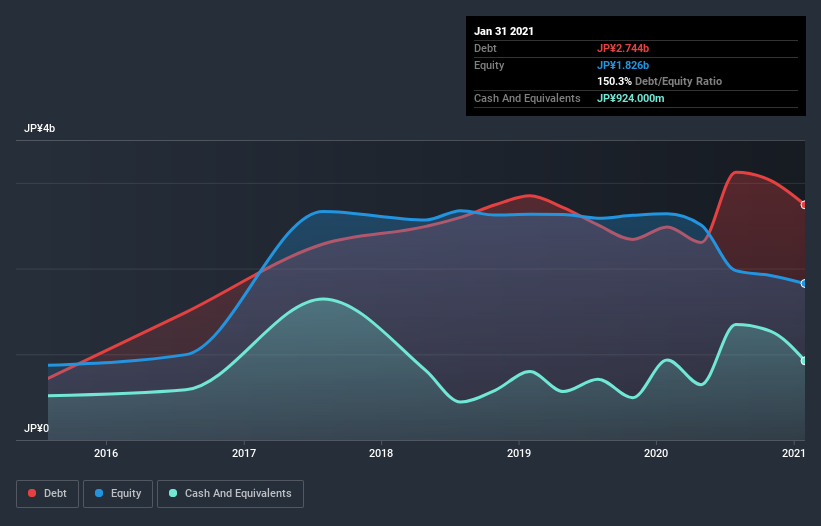Click the JP¥4b axis label

point(39,128)
